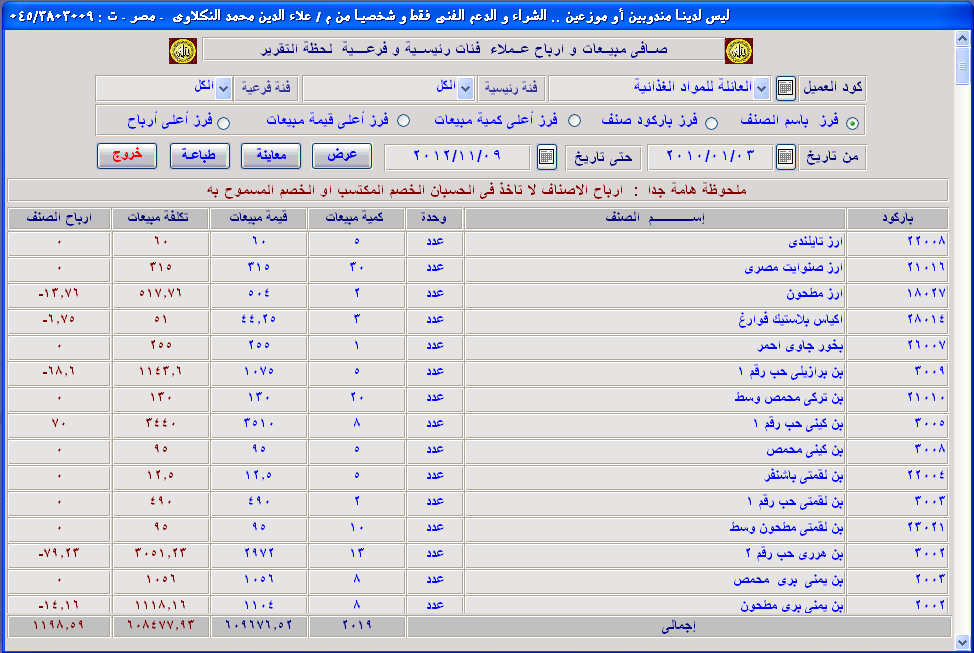
Task: Click the 'إسم الصنف' column header
Action: click(x=654, y=219)
